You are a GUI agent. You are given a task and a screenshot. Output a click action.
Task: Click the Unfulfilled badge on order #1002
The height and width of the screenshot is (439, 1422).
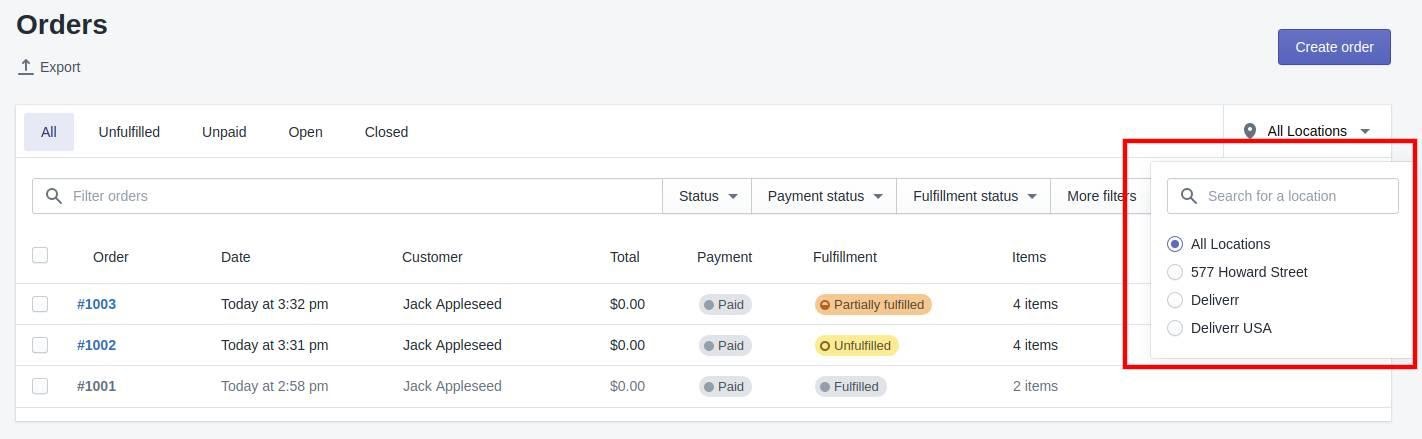[856, 345]
